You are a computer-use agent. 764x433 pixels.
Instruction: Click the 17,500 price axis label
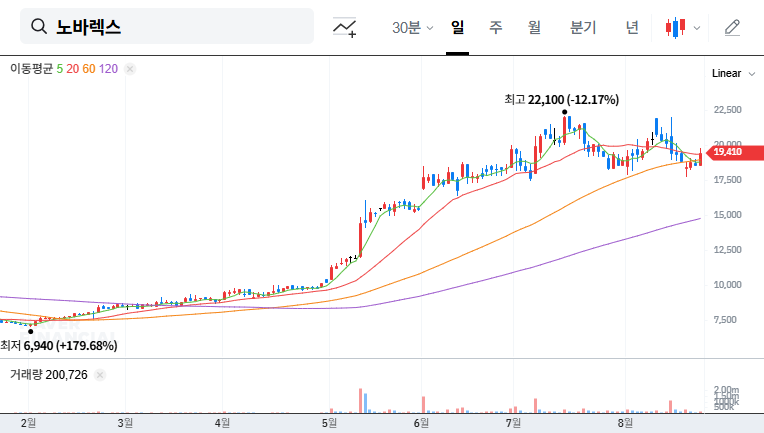727,180
